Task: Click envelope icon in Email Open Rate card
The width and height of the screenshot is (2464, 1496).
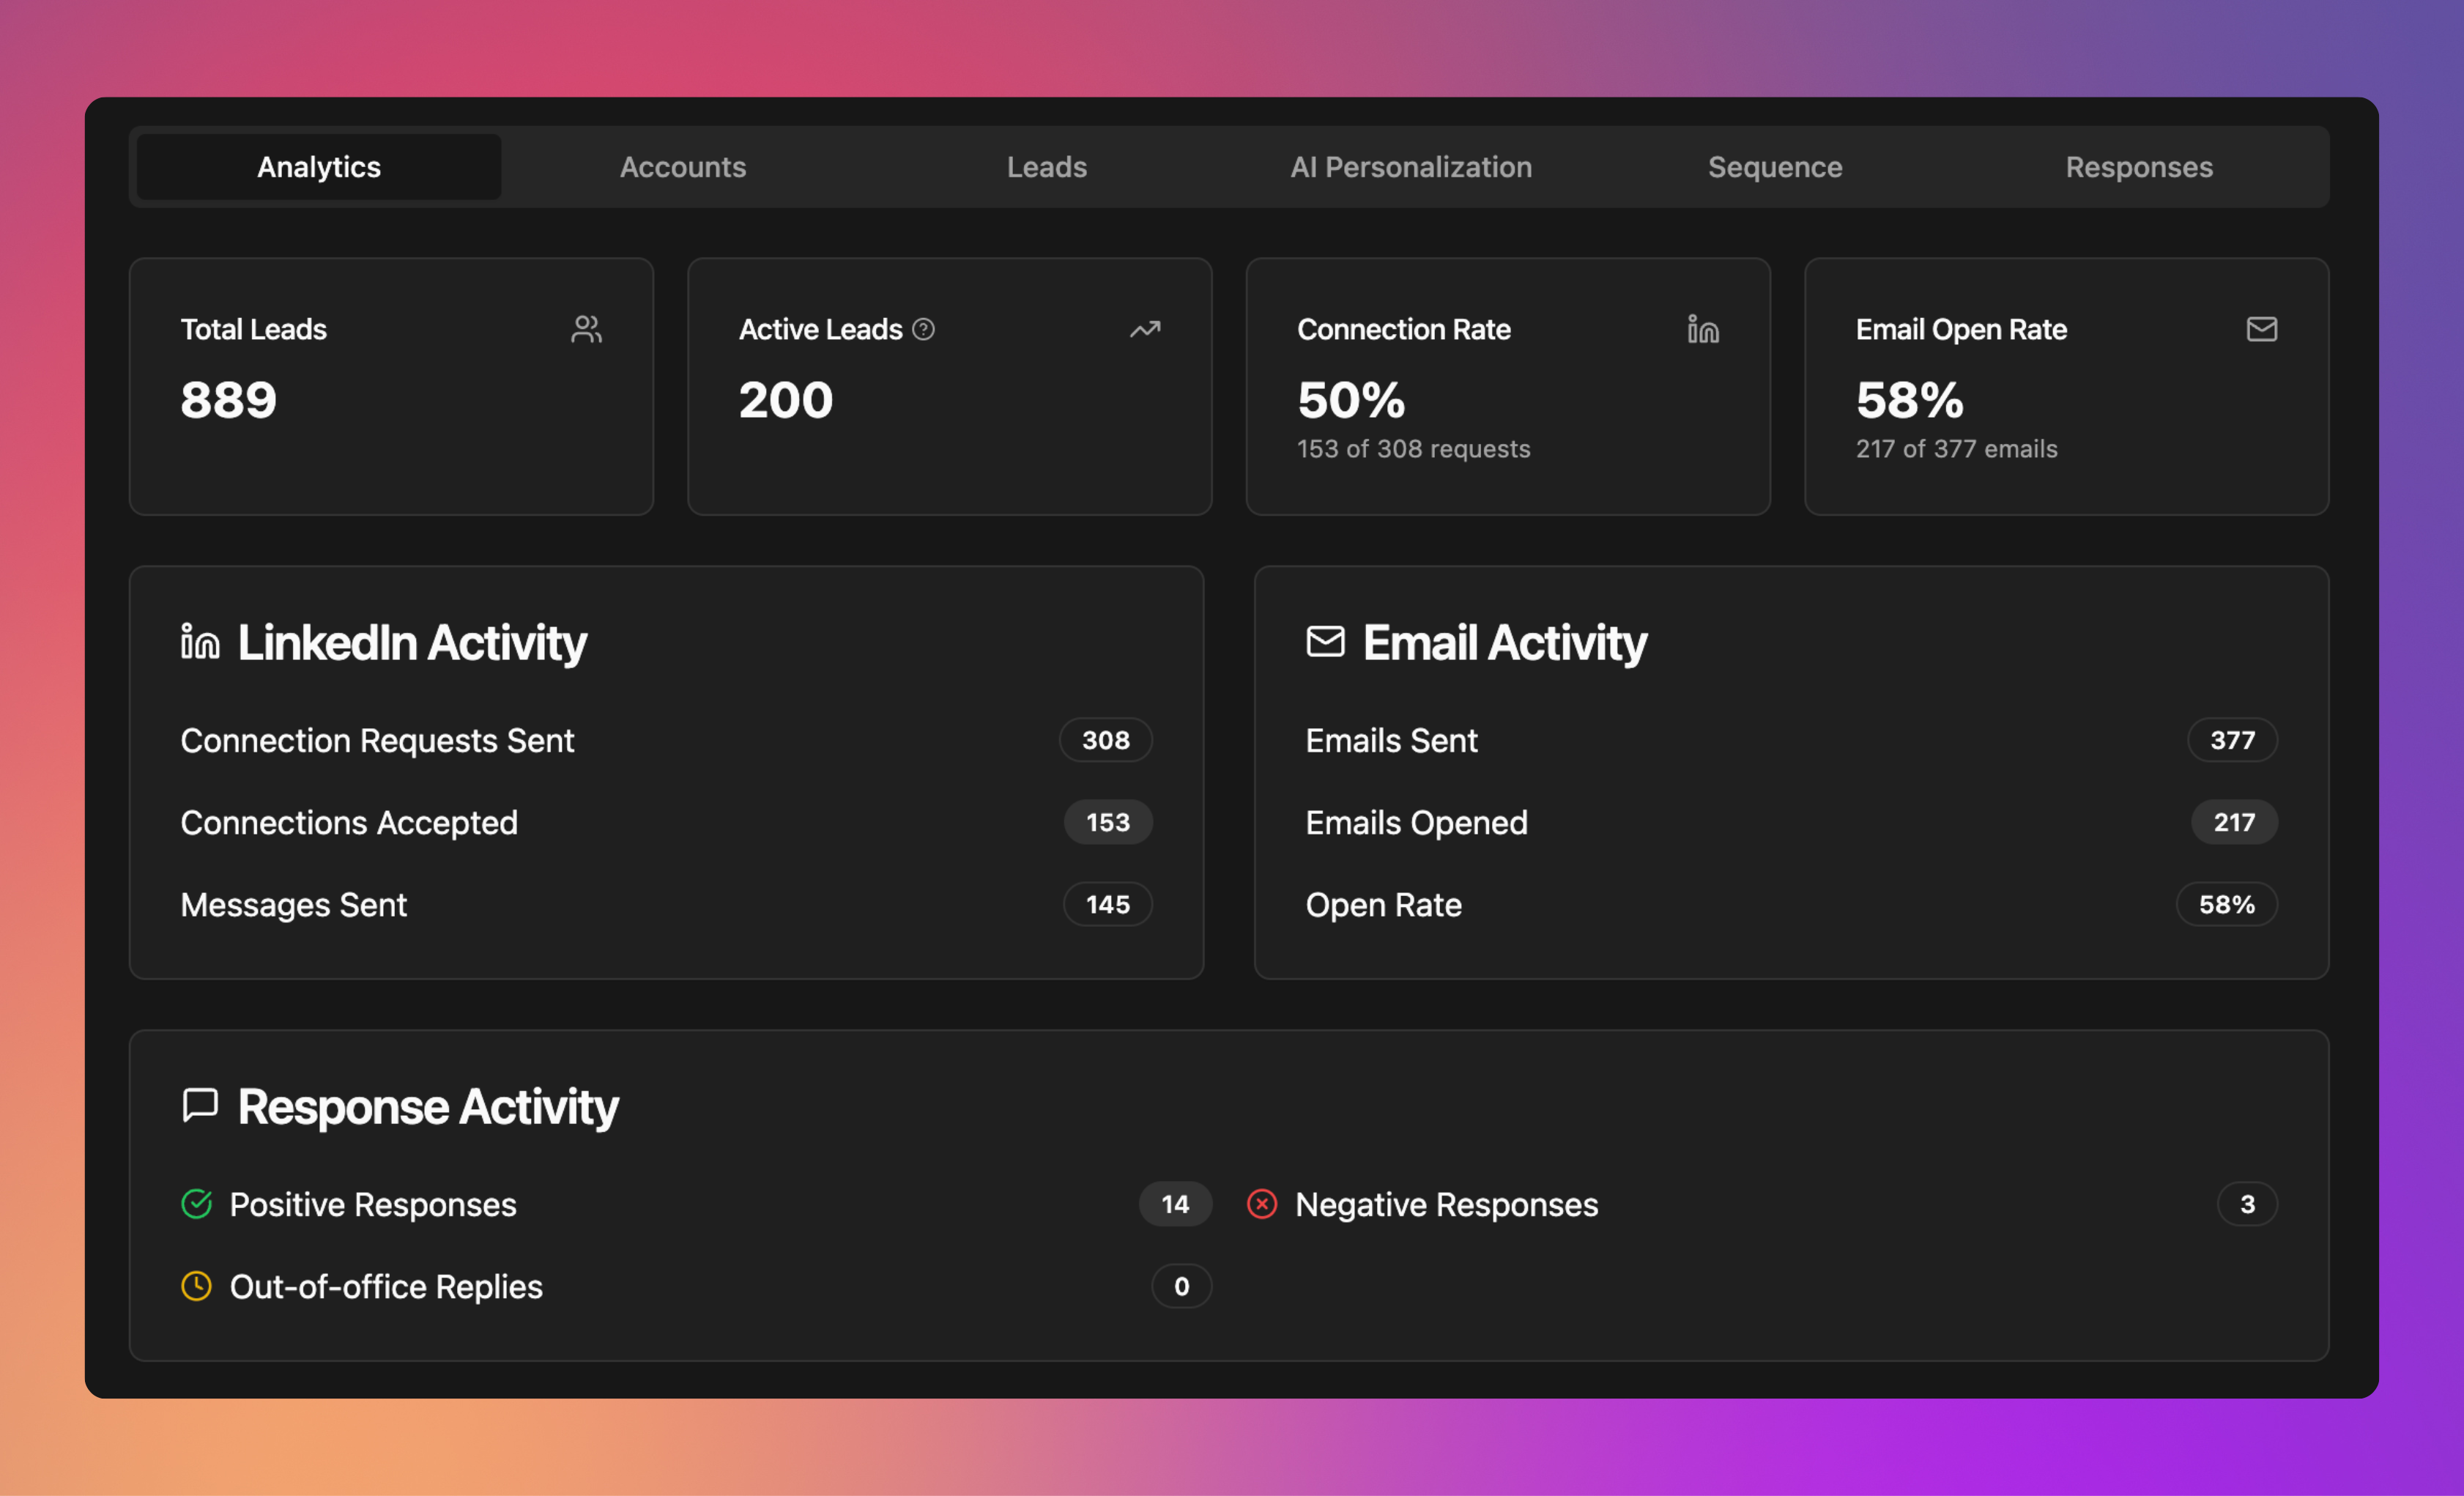Action: tap(2261, 329)
